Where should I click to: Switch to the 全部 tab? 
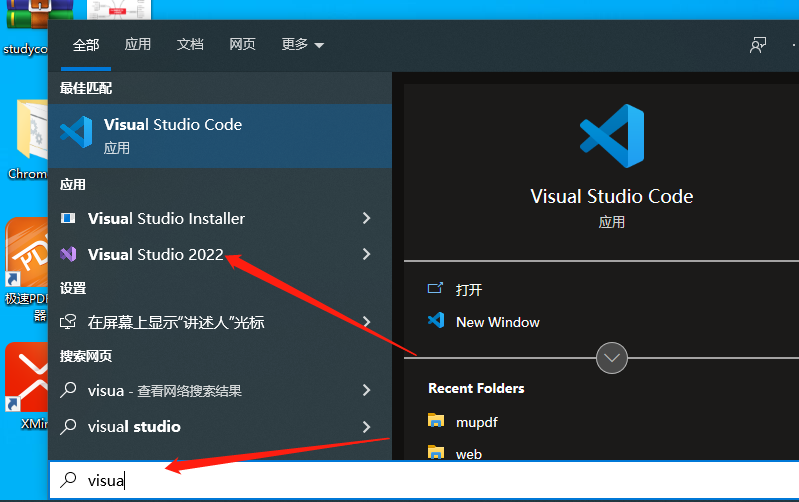coord(86,45)
